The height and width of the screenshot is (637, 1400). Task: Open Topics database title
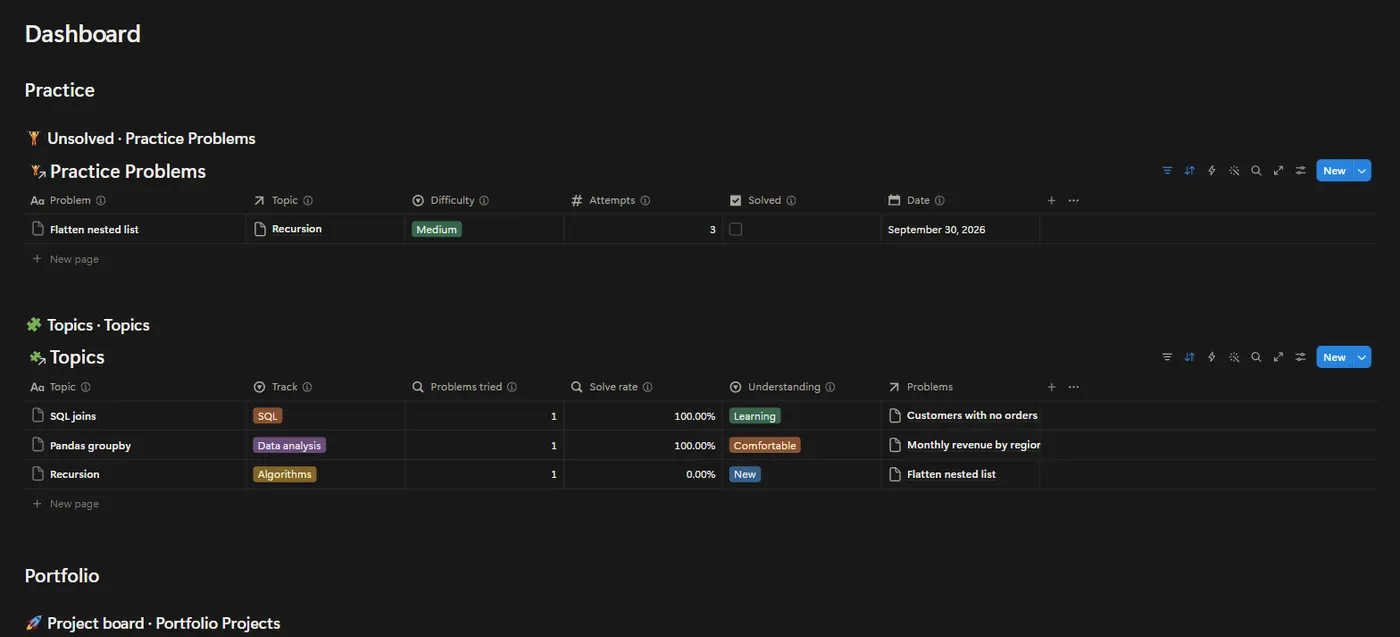pos(77,357)
